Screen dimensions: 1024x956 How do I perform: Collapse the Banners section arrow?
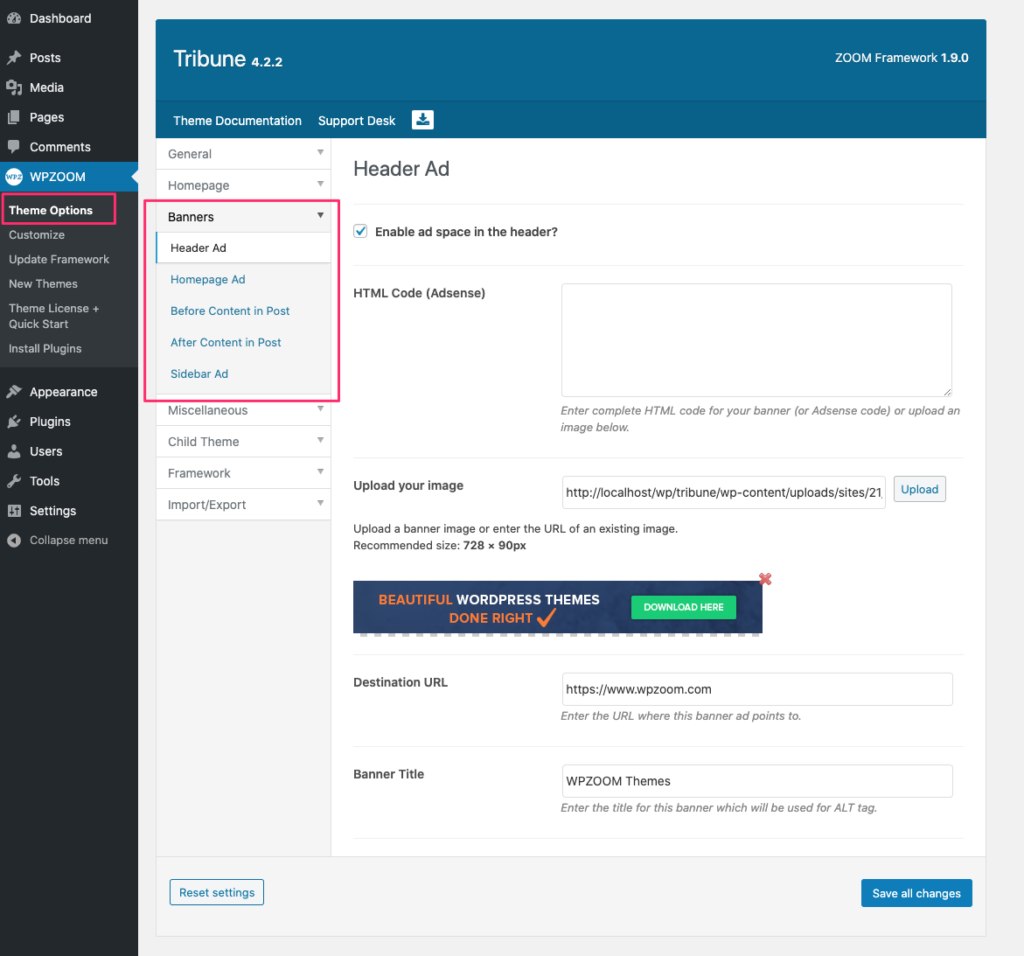pyautogui.click(x=320, y=215)
